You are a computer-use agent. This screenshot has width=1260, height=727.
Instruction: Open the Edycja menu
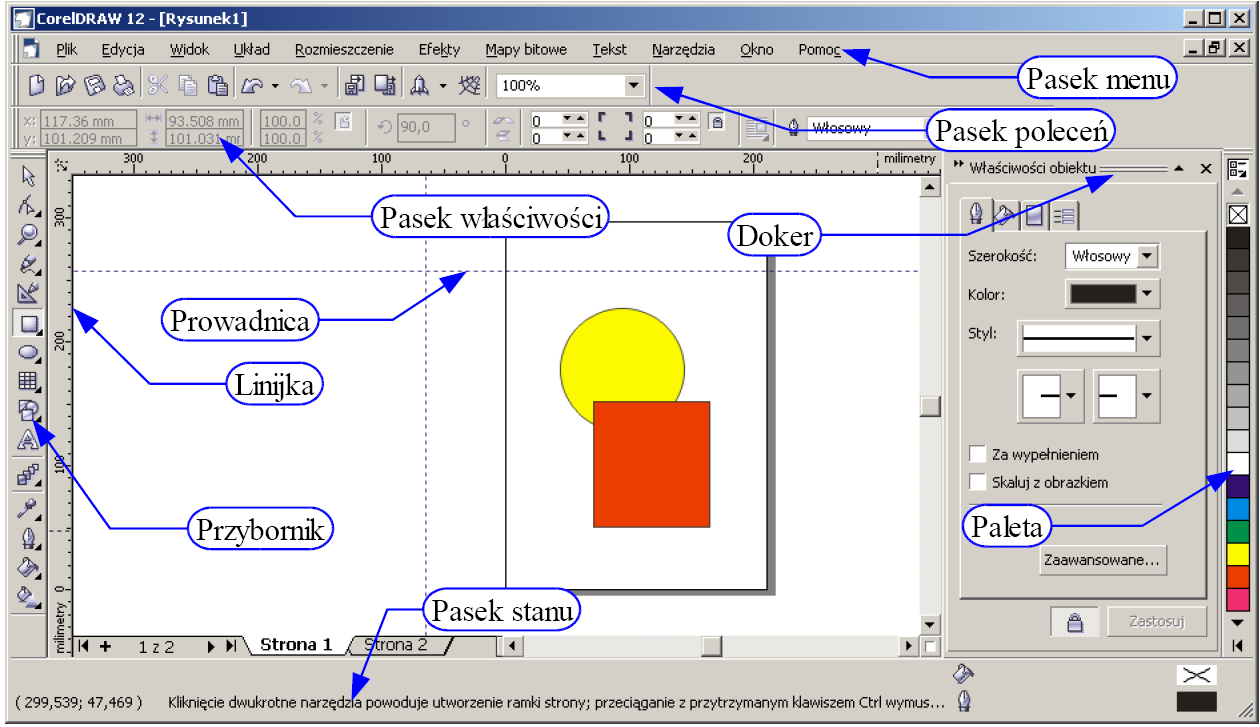click(x=123, y=49)
